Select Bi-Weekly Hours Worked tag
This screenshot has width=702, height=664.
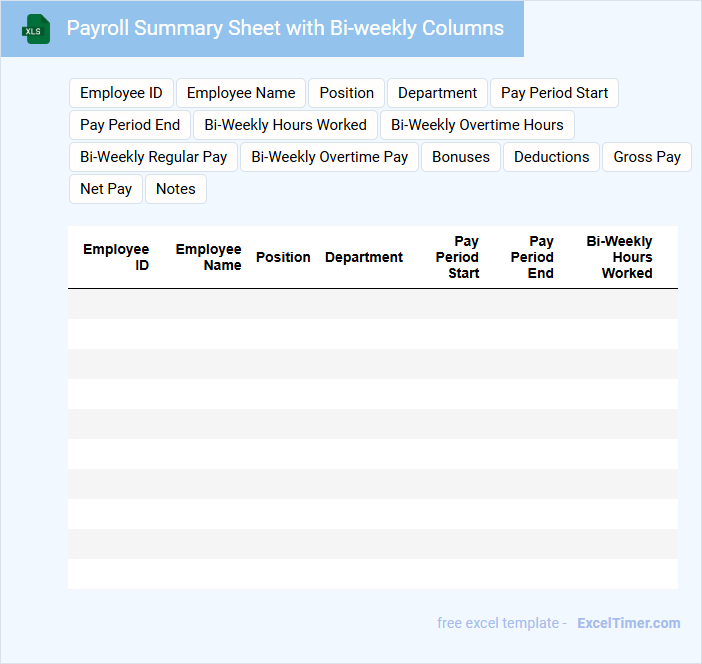(285, 125)
